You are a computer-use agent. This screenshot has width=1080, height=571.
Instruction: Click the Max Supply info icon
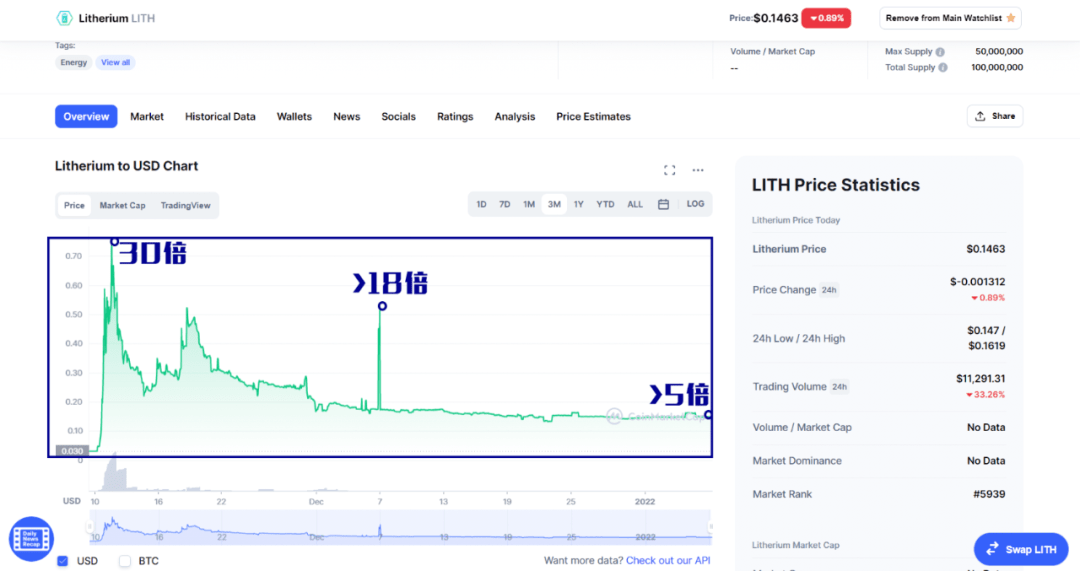coord(940,52)
